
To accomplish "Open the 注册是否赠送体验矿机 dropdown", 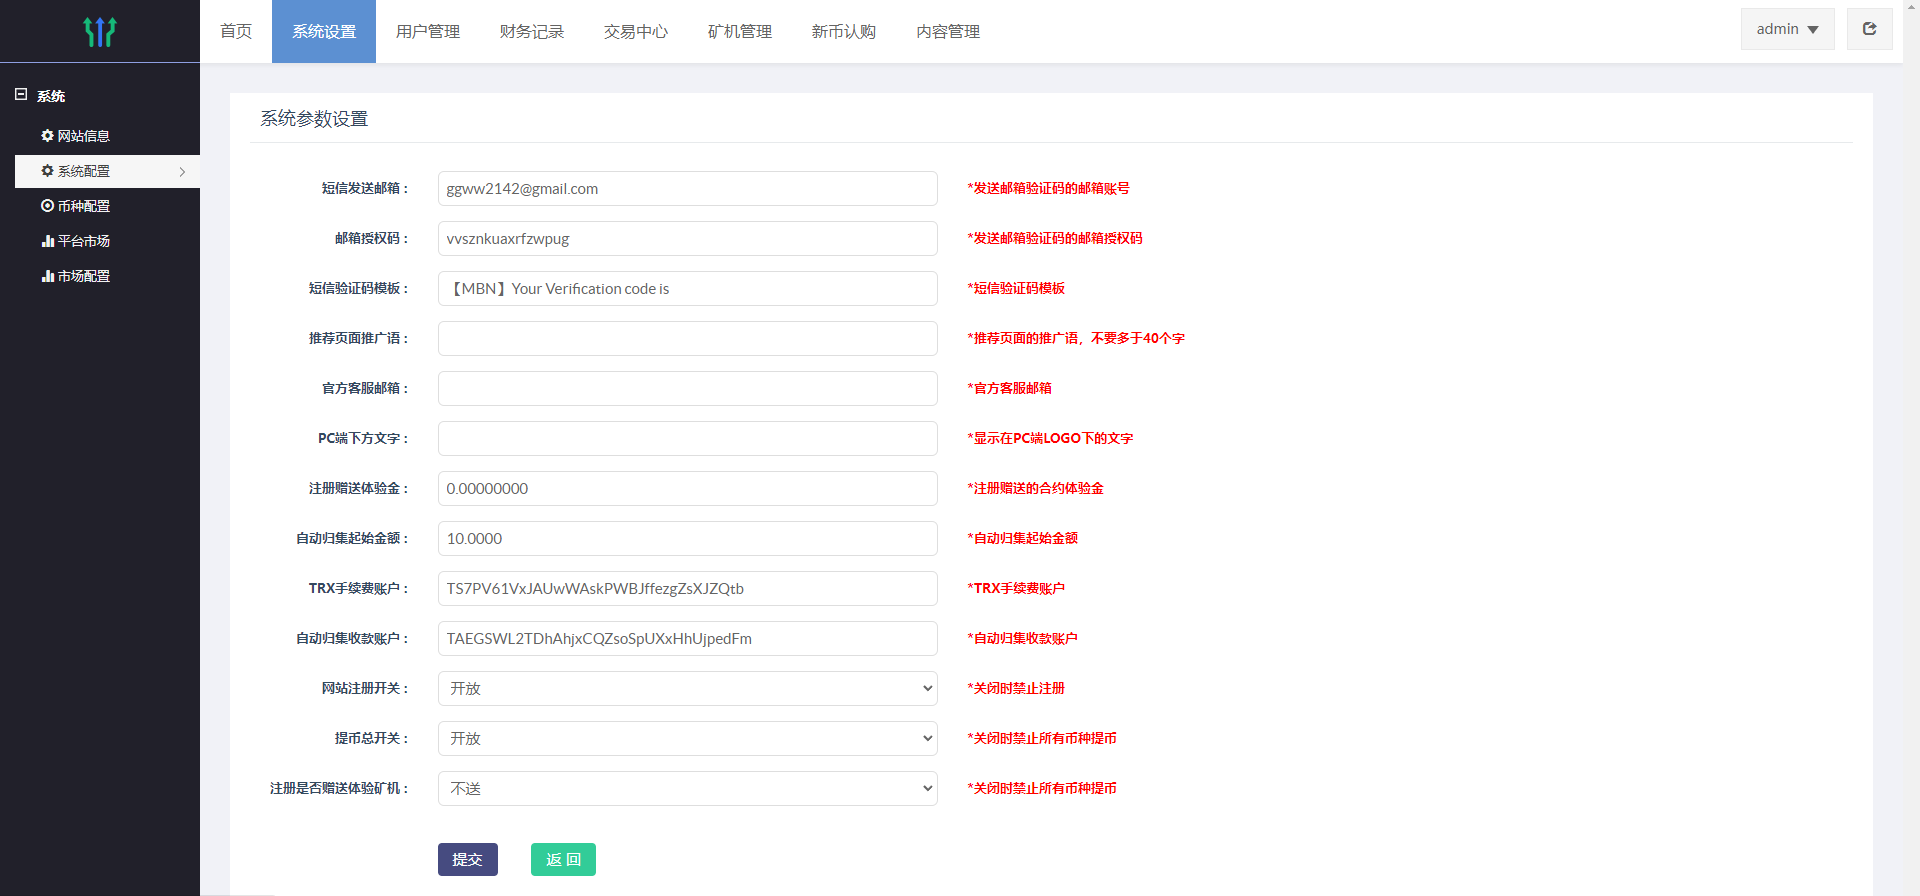I will pyautogui.click(x=687, y=788).
